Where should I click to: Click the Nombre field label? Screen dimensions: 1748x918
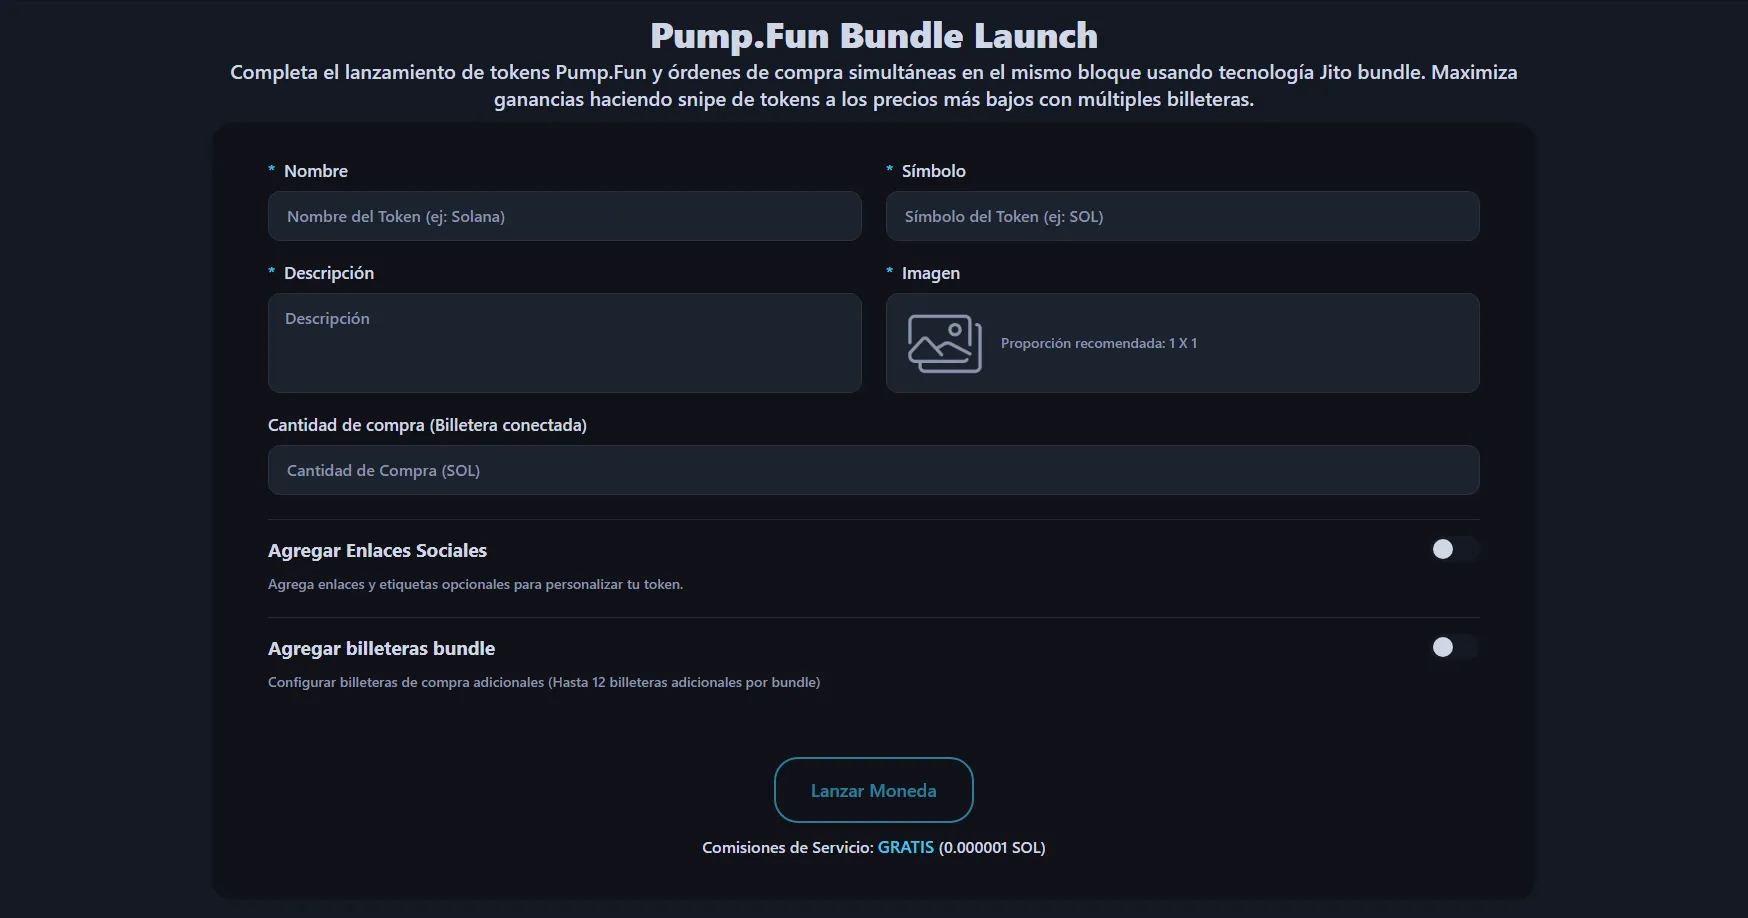[316, 171]
